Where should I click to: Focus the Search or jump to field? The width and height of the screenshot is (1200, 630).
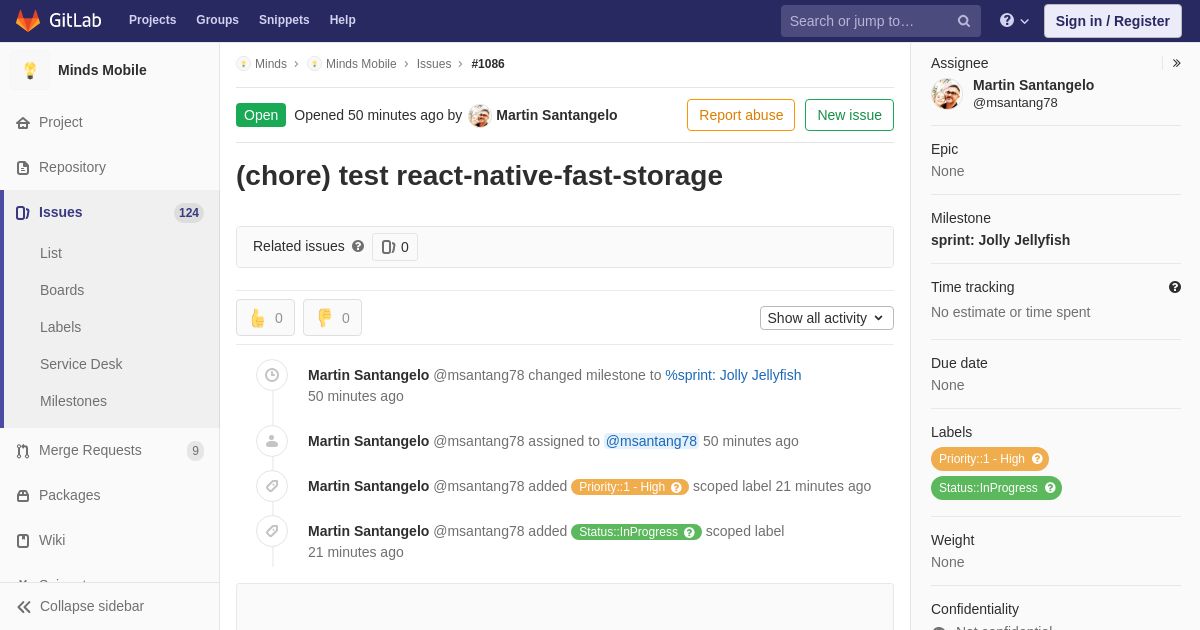(x=881, y=21)
